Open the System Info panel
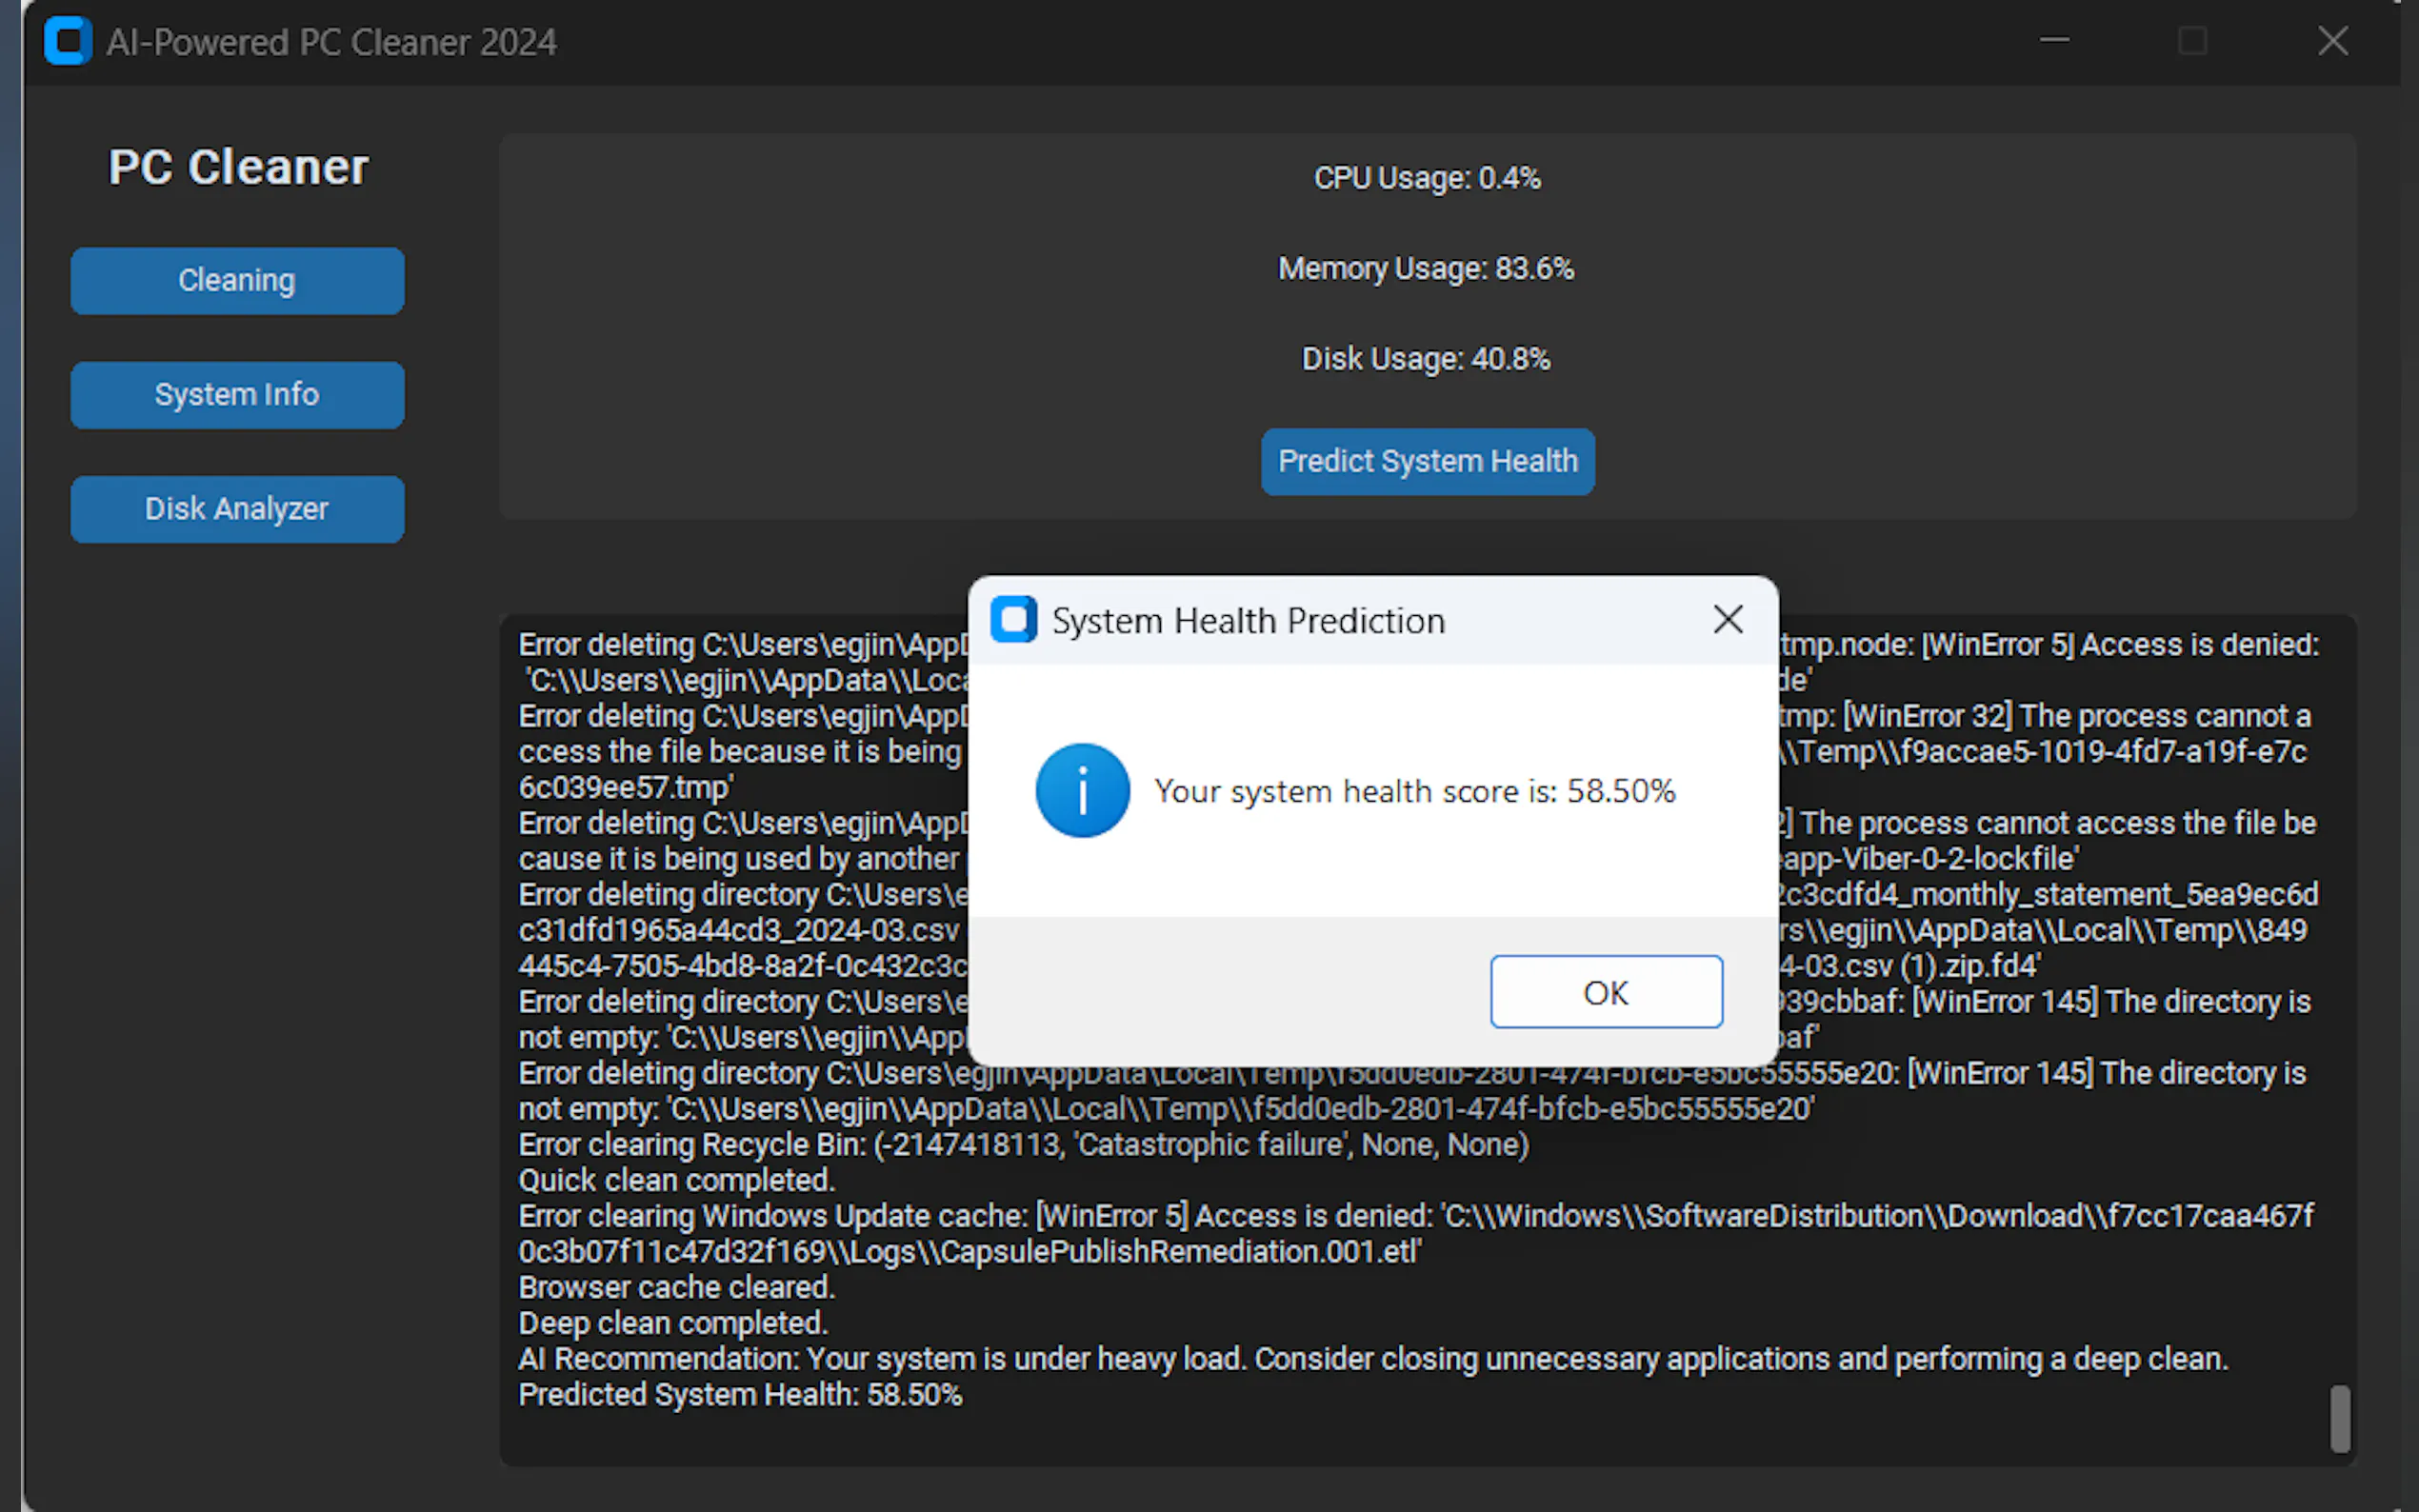This screenshot has width=2419, height=1512. (x=237, y=394)
